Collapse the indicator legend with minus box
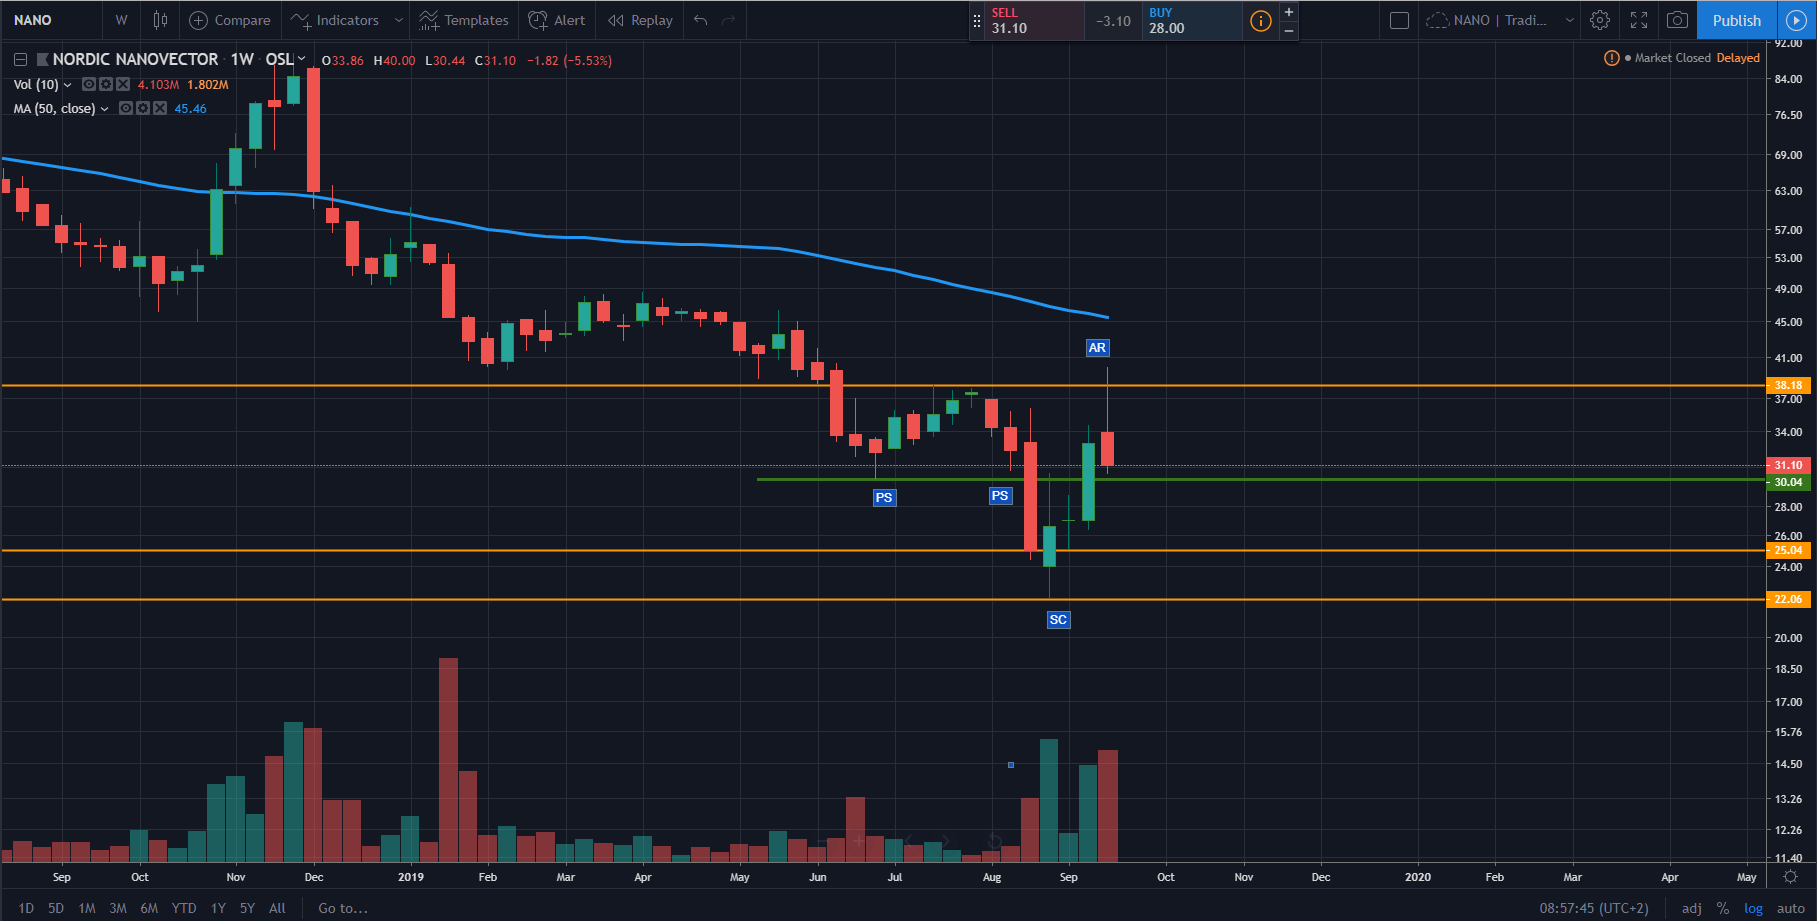Image resolution: width=1817 pixels, height=921 pixels. tap(20, 60)
